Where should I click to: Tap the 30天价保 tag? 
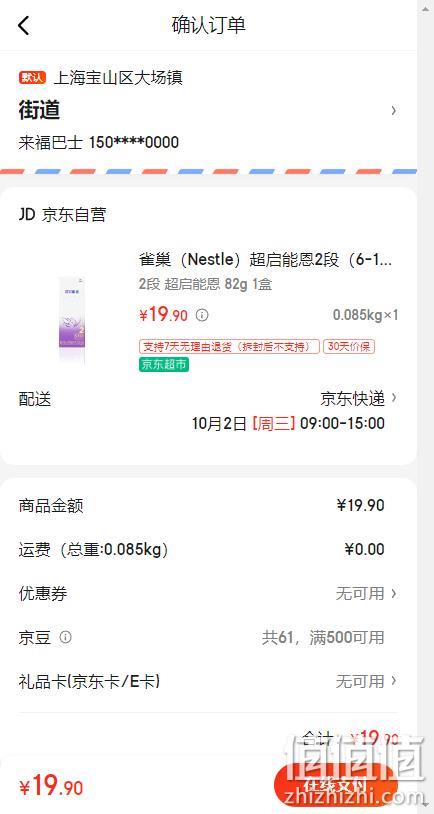tap(349, 346)
